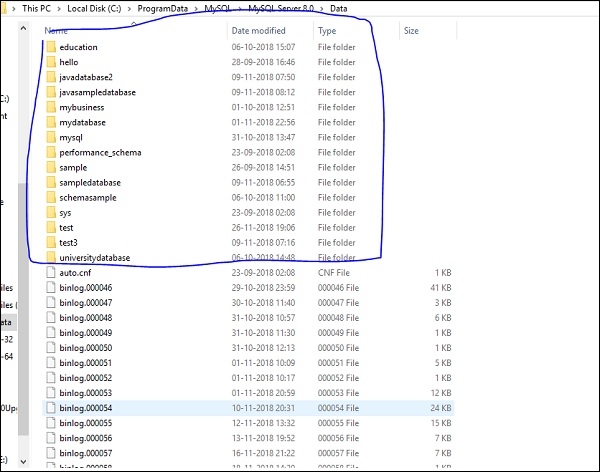
Task: Click the 12 KB size value
Action: (x=441, y=393)
